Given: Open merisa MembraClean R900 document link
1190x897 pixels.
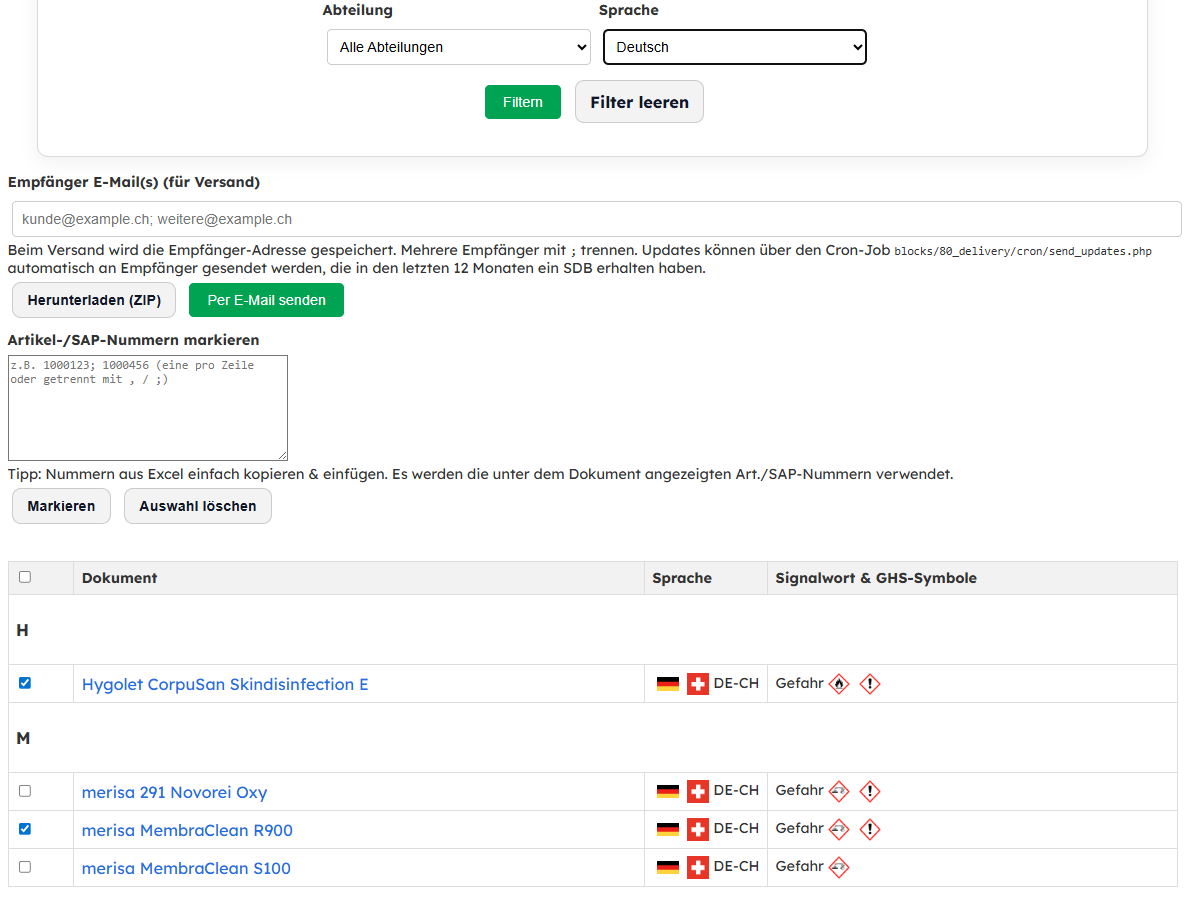Looking at the screenshot, I should 187,830.
